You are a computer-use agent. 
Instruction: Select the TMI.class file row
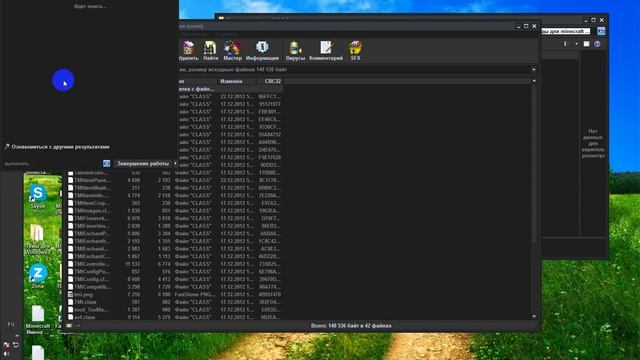click(175, 302)
